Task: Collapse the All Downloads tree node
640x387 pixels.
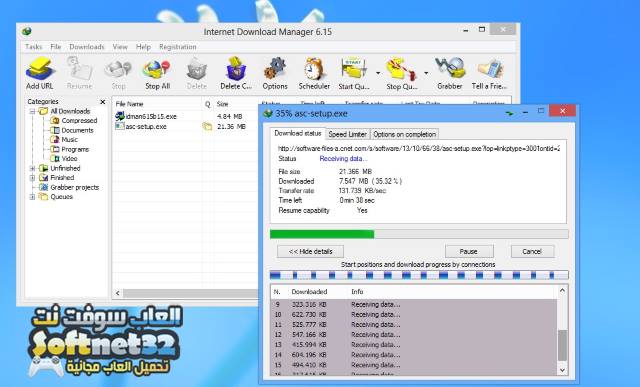Action: coord(32,111)
